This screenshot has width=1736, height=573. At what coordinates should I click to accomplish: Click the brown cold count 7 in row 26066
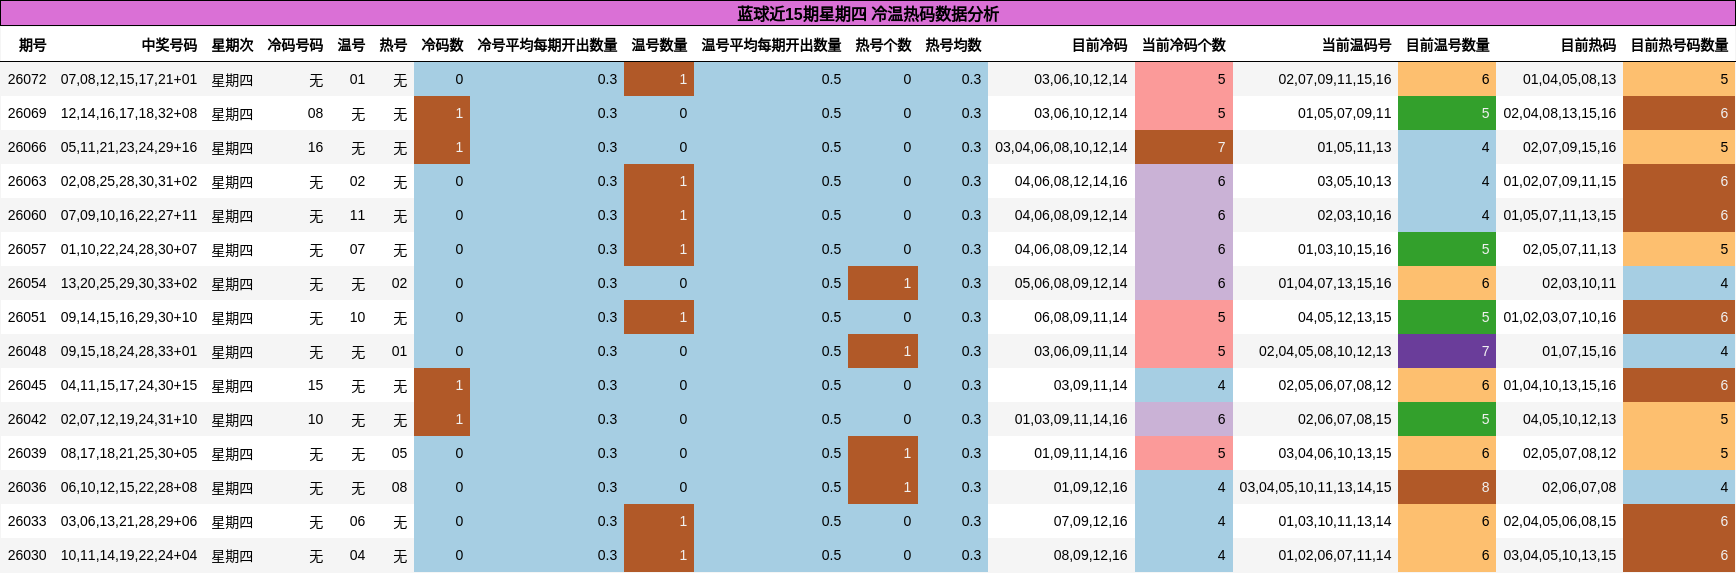pos(1184,147)
